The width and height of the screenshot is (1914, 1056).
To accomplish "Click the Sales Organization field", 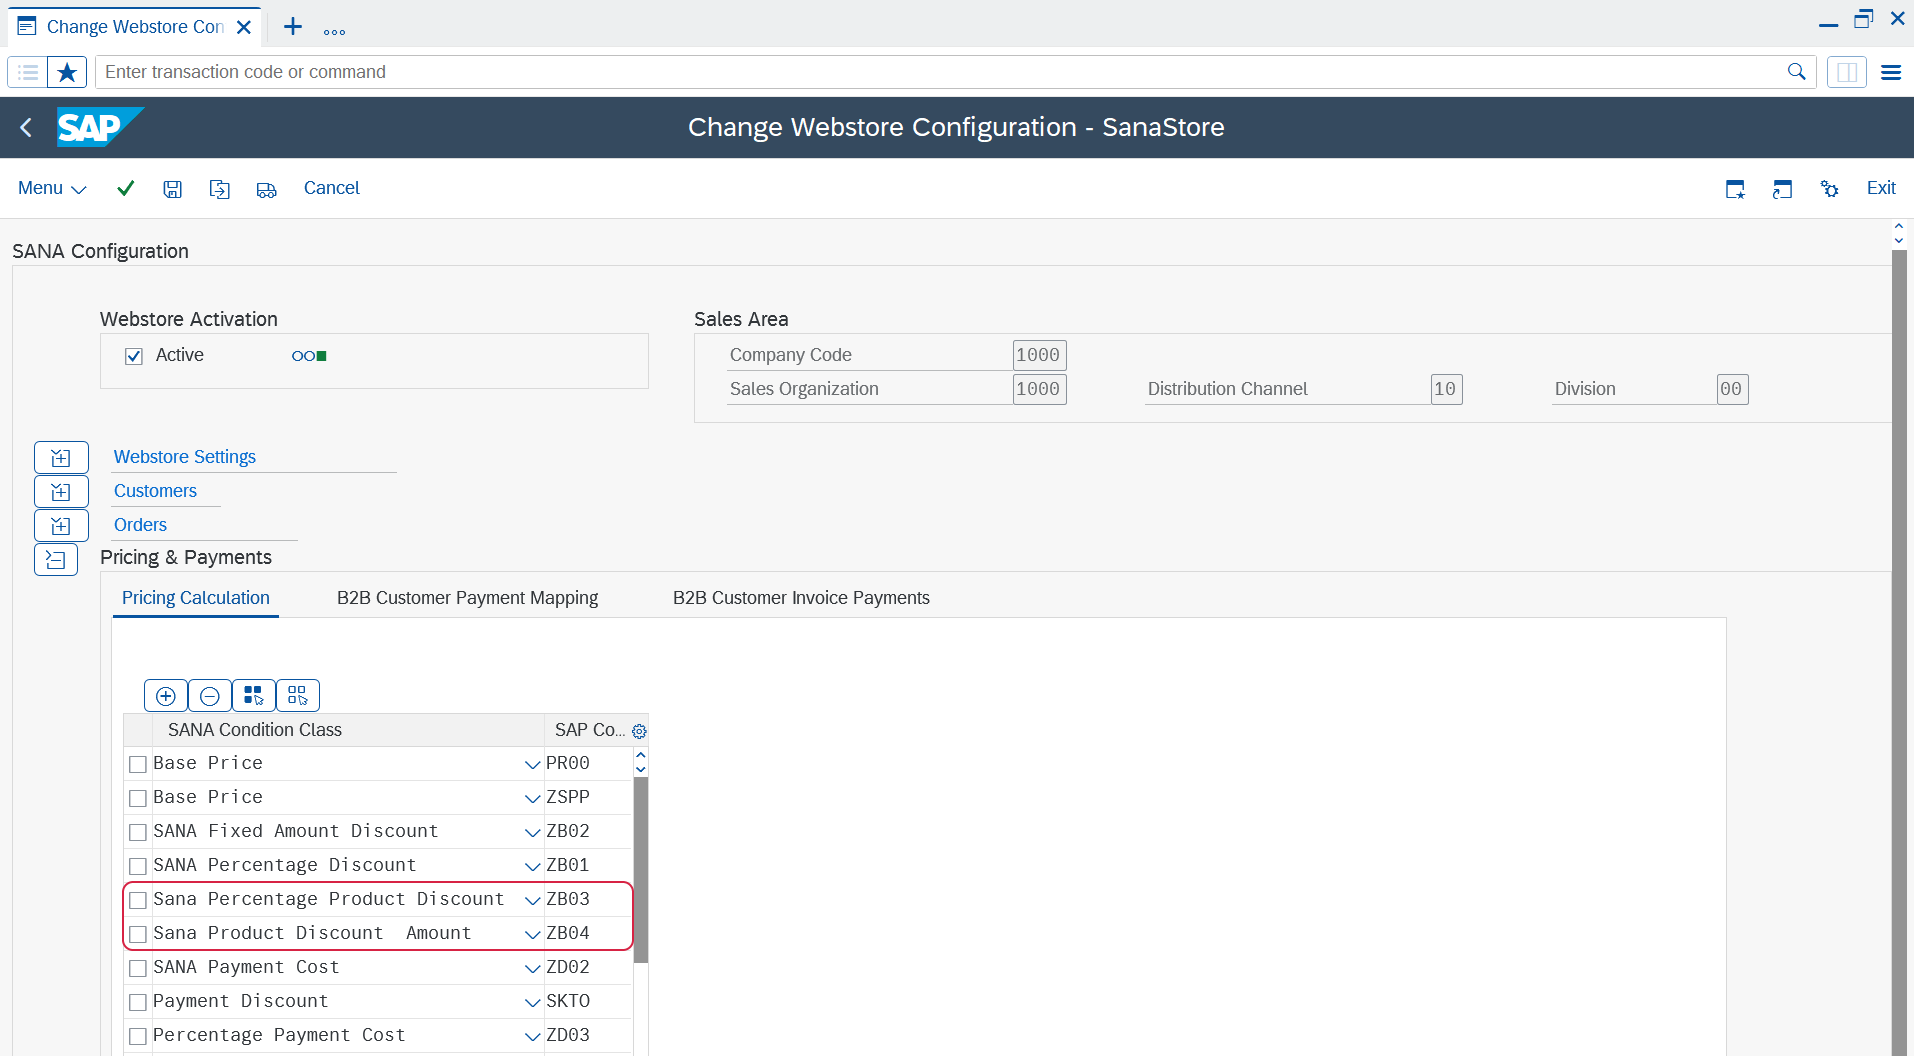I will pos(1039,389).
